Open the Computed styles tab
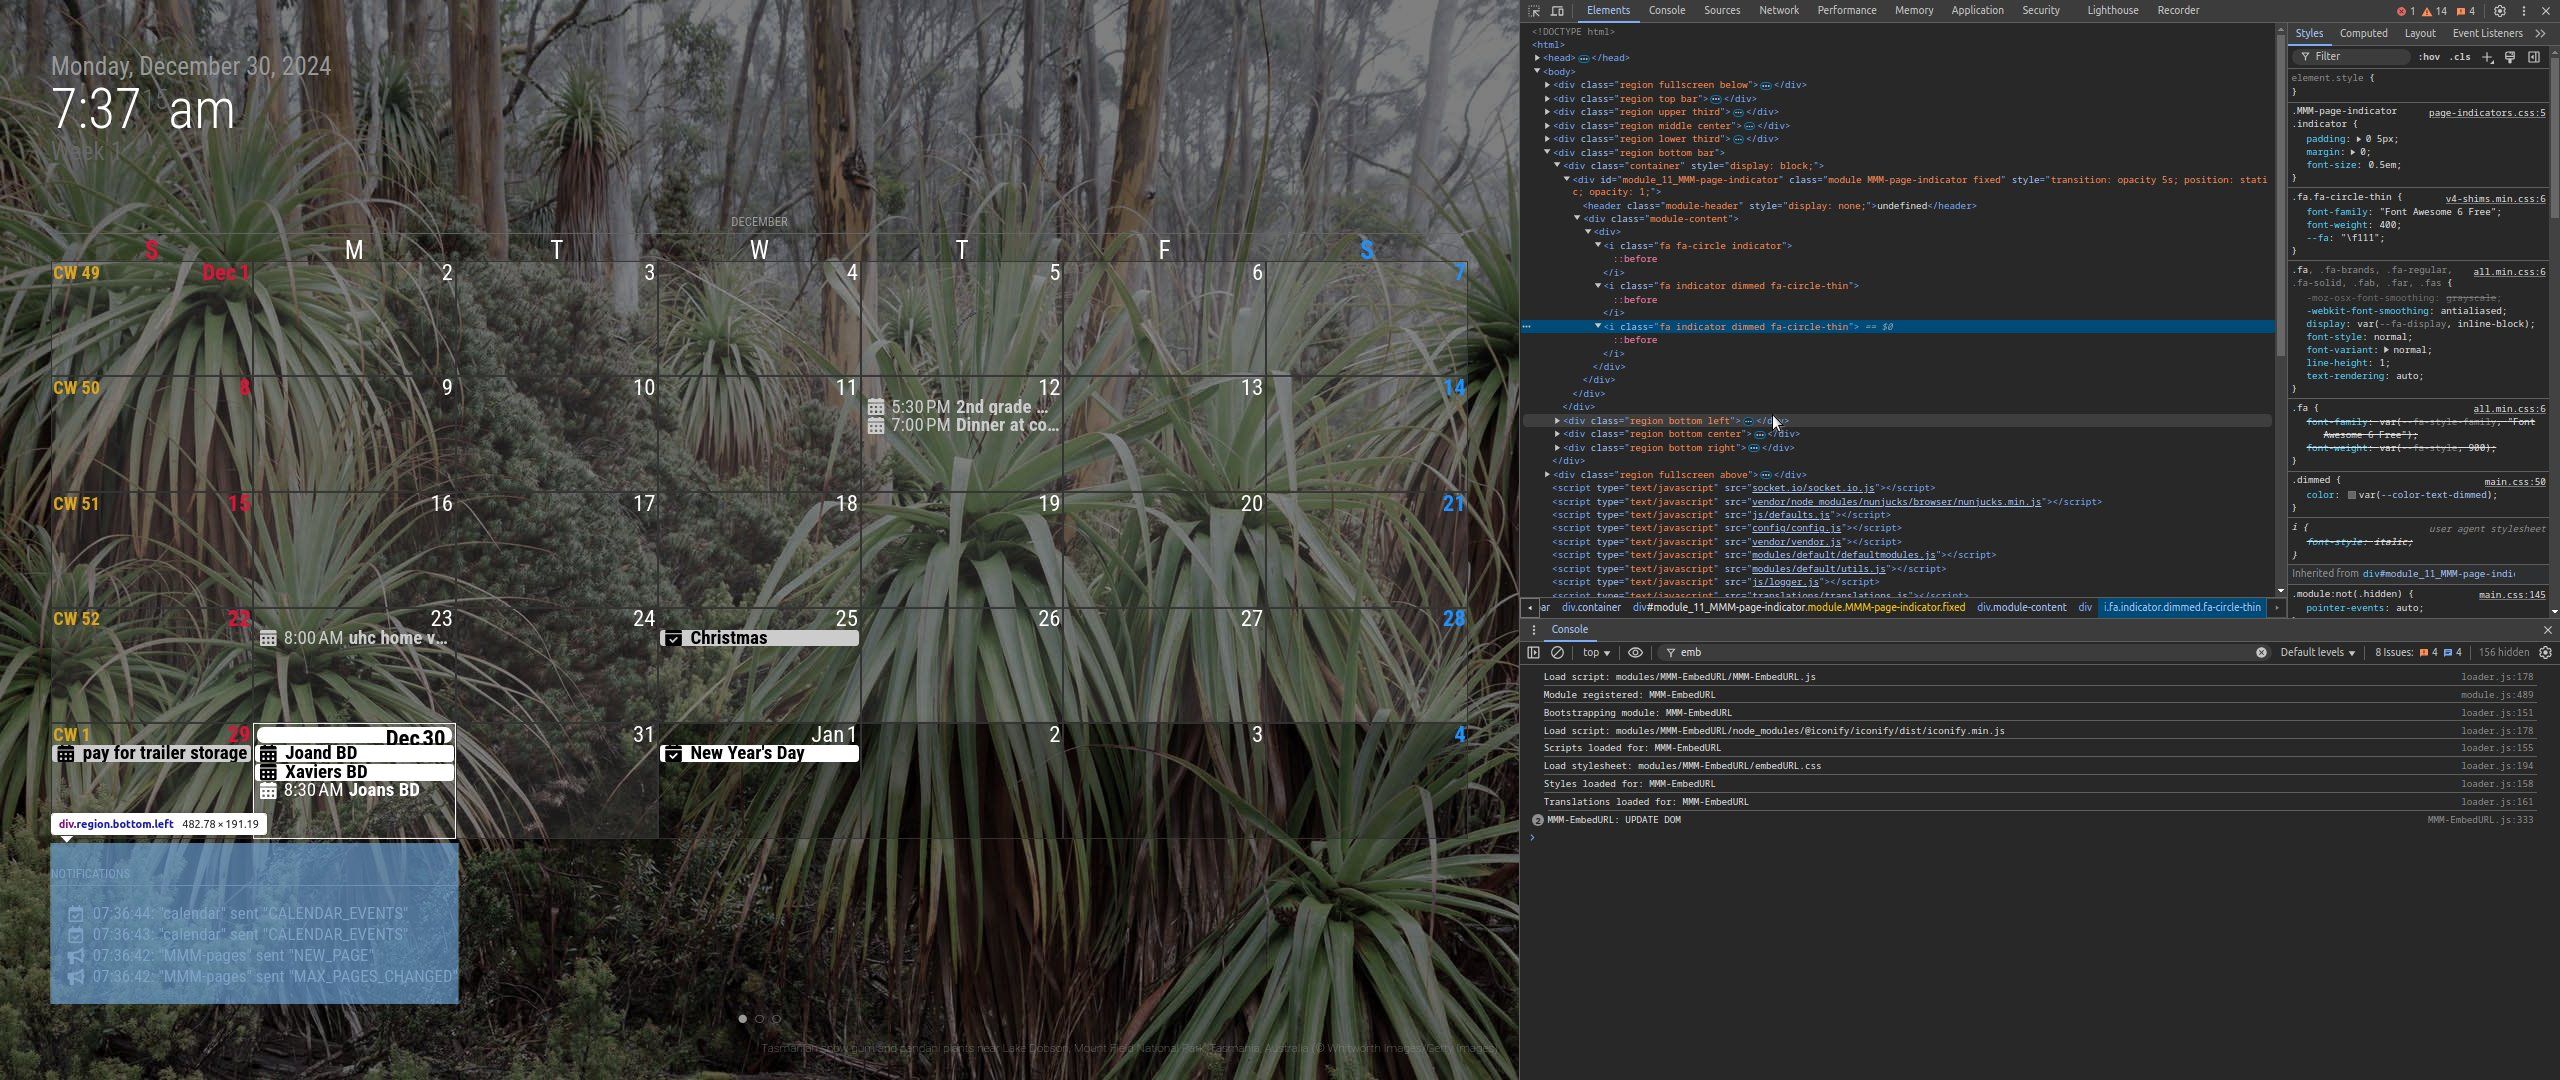The height and width of the screenshot is (1080, 2560). 2363,33
